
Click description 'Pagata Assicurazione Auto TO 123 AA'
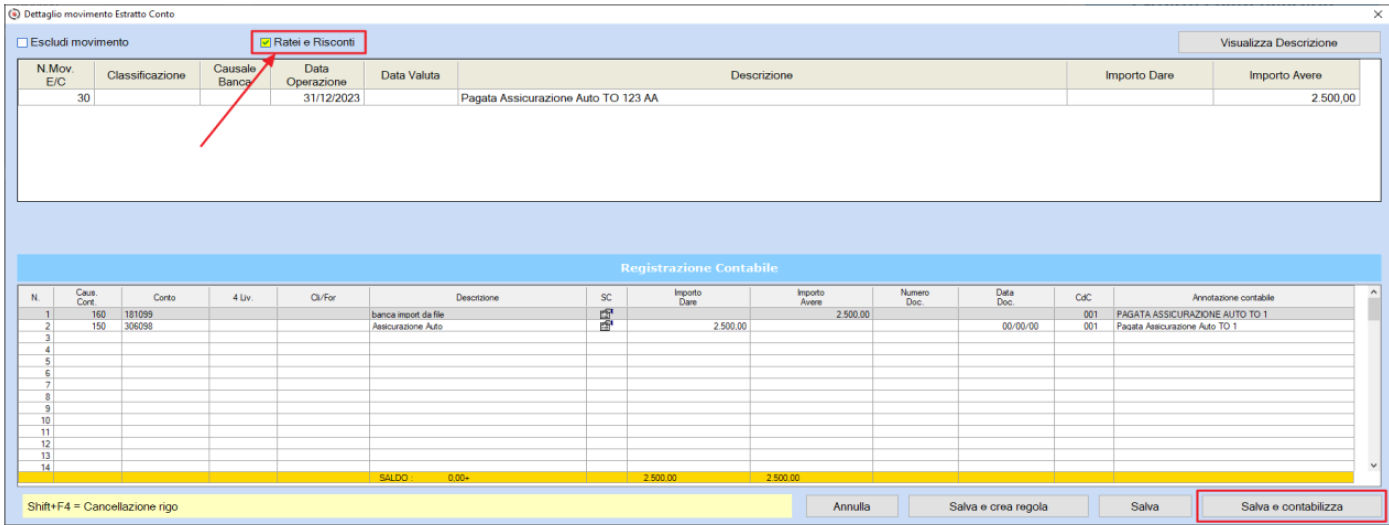click(x=559, y=98)
